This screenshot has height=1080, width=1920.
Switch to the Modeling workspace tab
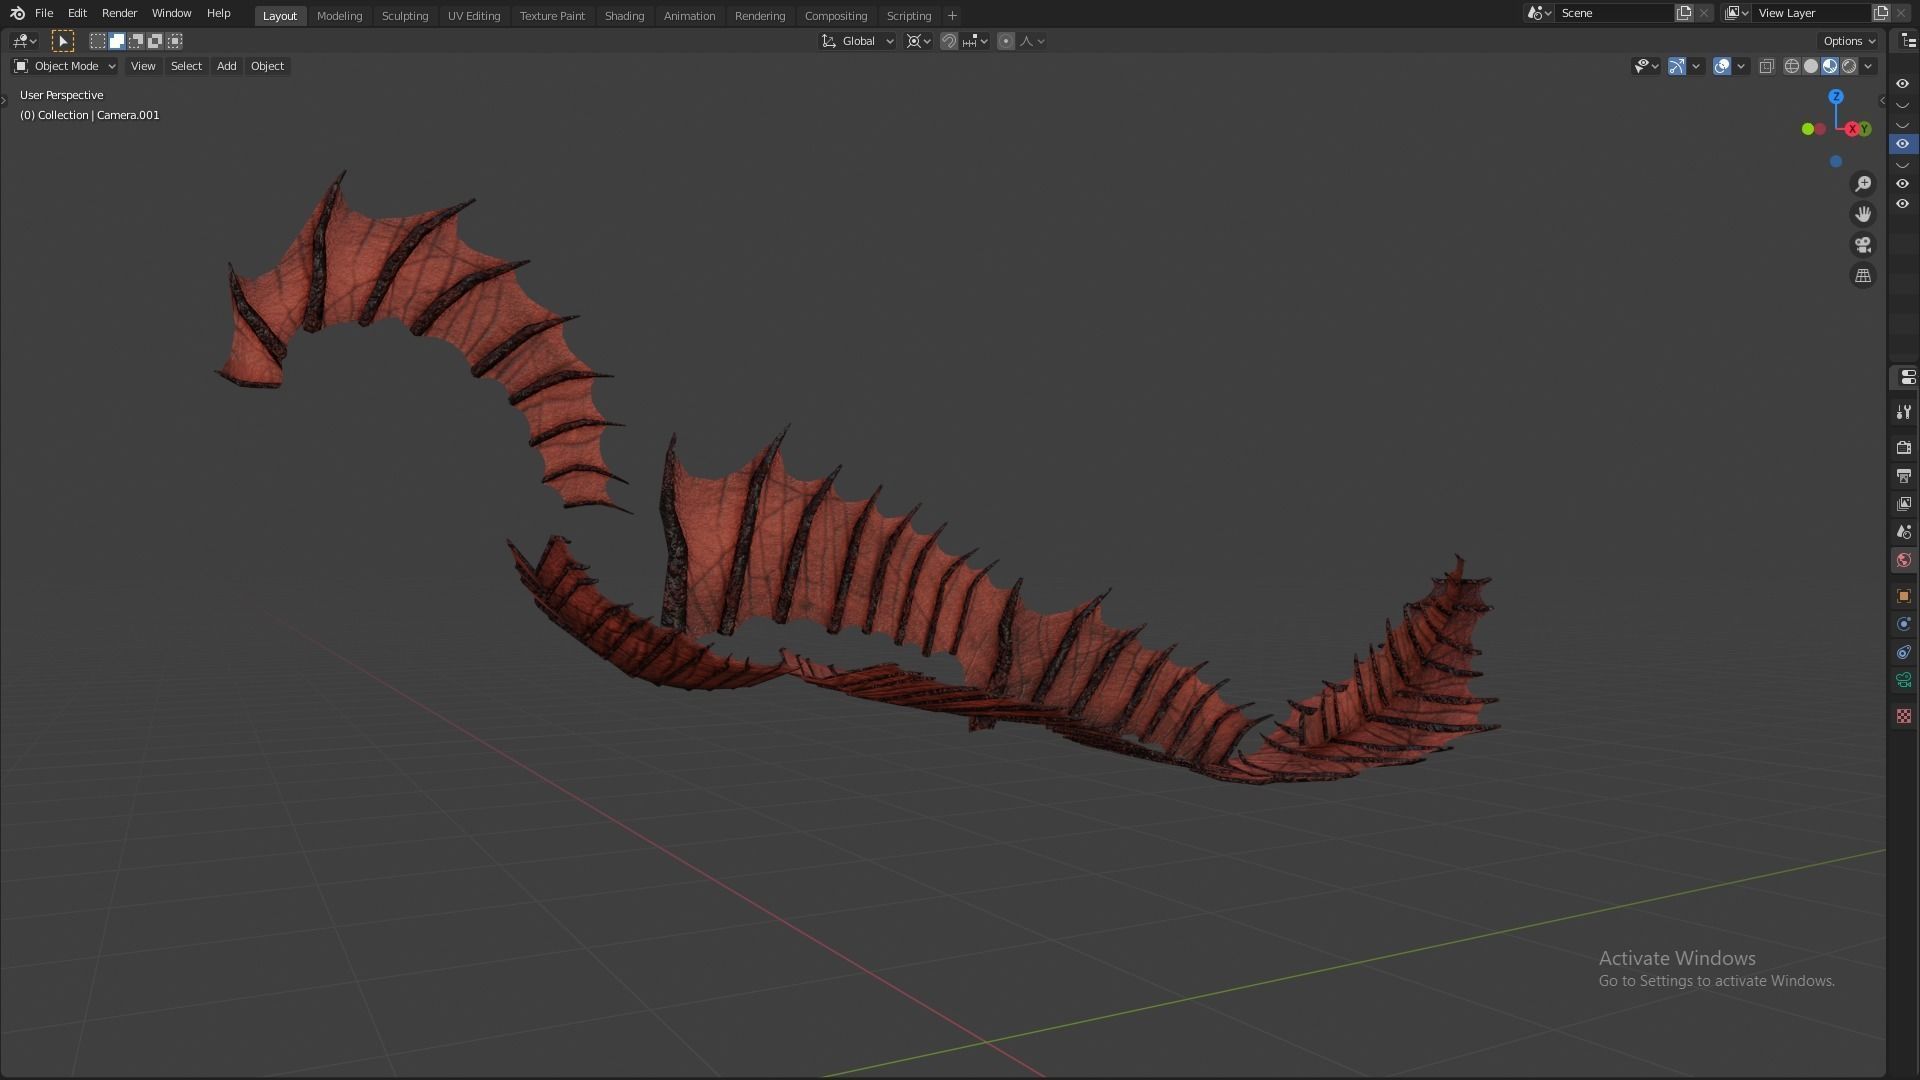[339, 15]
